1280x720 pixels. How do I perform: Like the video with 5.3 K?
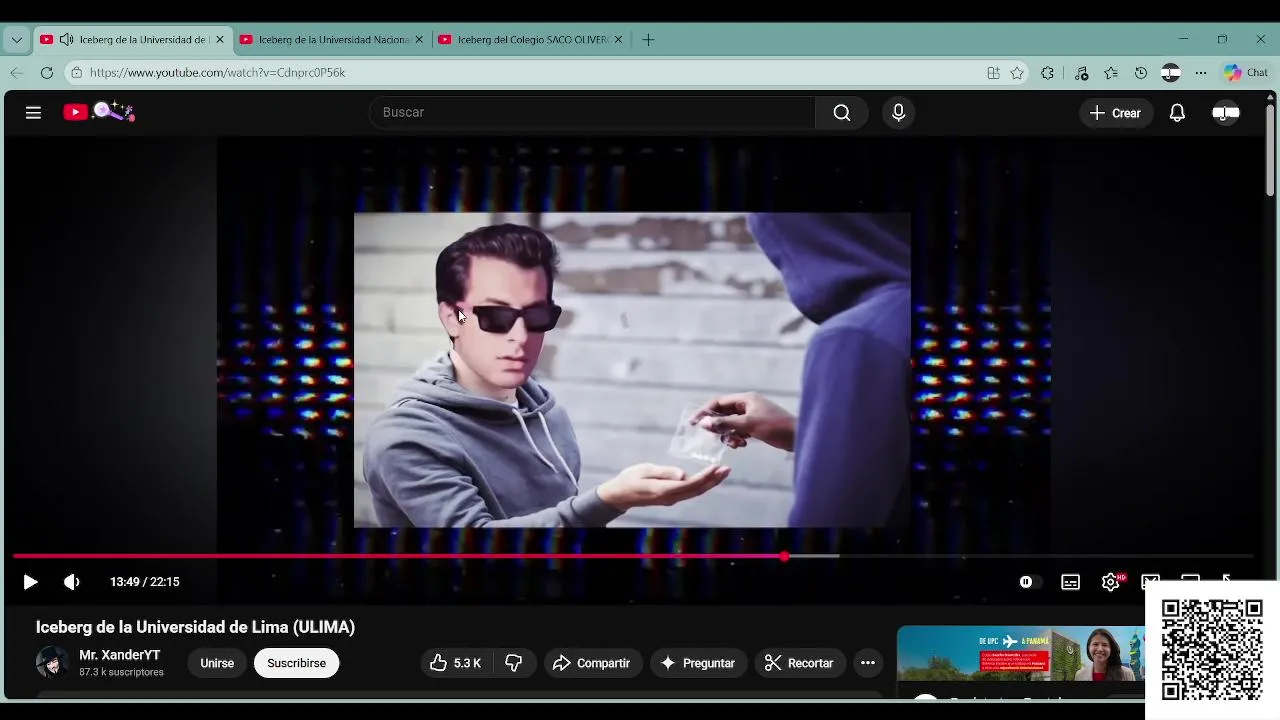[455, 663]
